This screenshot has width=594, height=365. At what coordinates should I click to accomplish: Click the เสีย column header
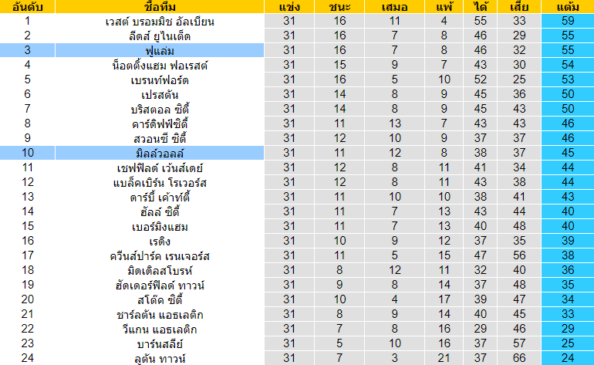tap(519, 7)
